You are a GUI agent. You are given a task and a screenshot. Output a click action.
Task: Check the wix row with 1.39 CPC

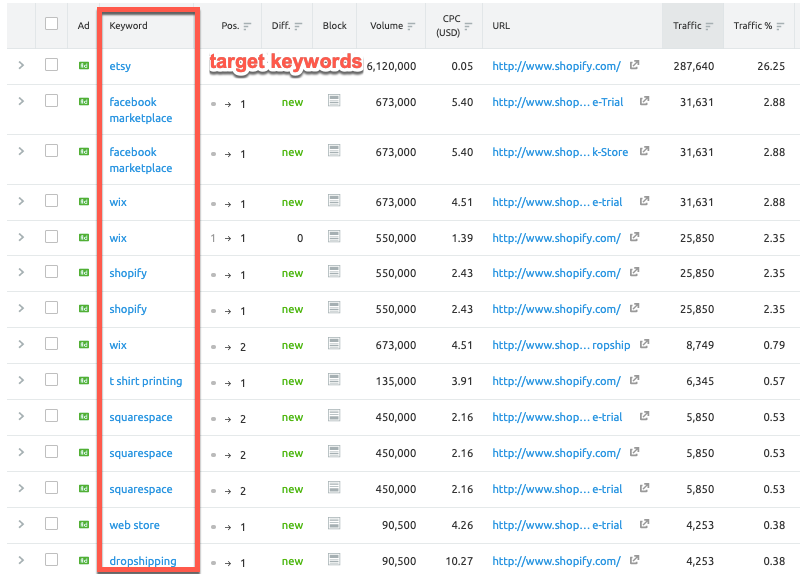click(x=52, y=237)
